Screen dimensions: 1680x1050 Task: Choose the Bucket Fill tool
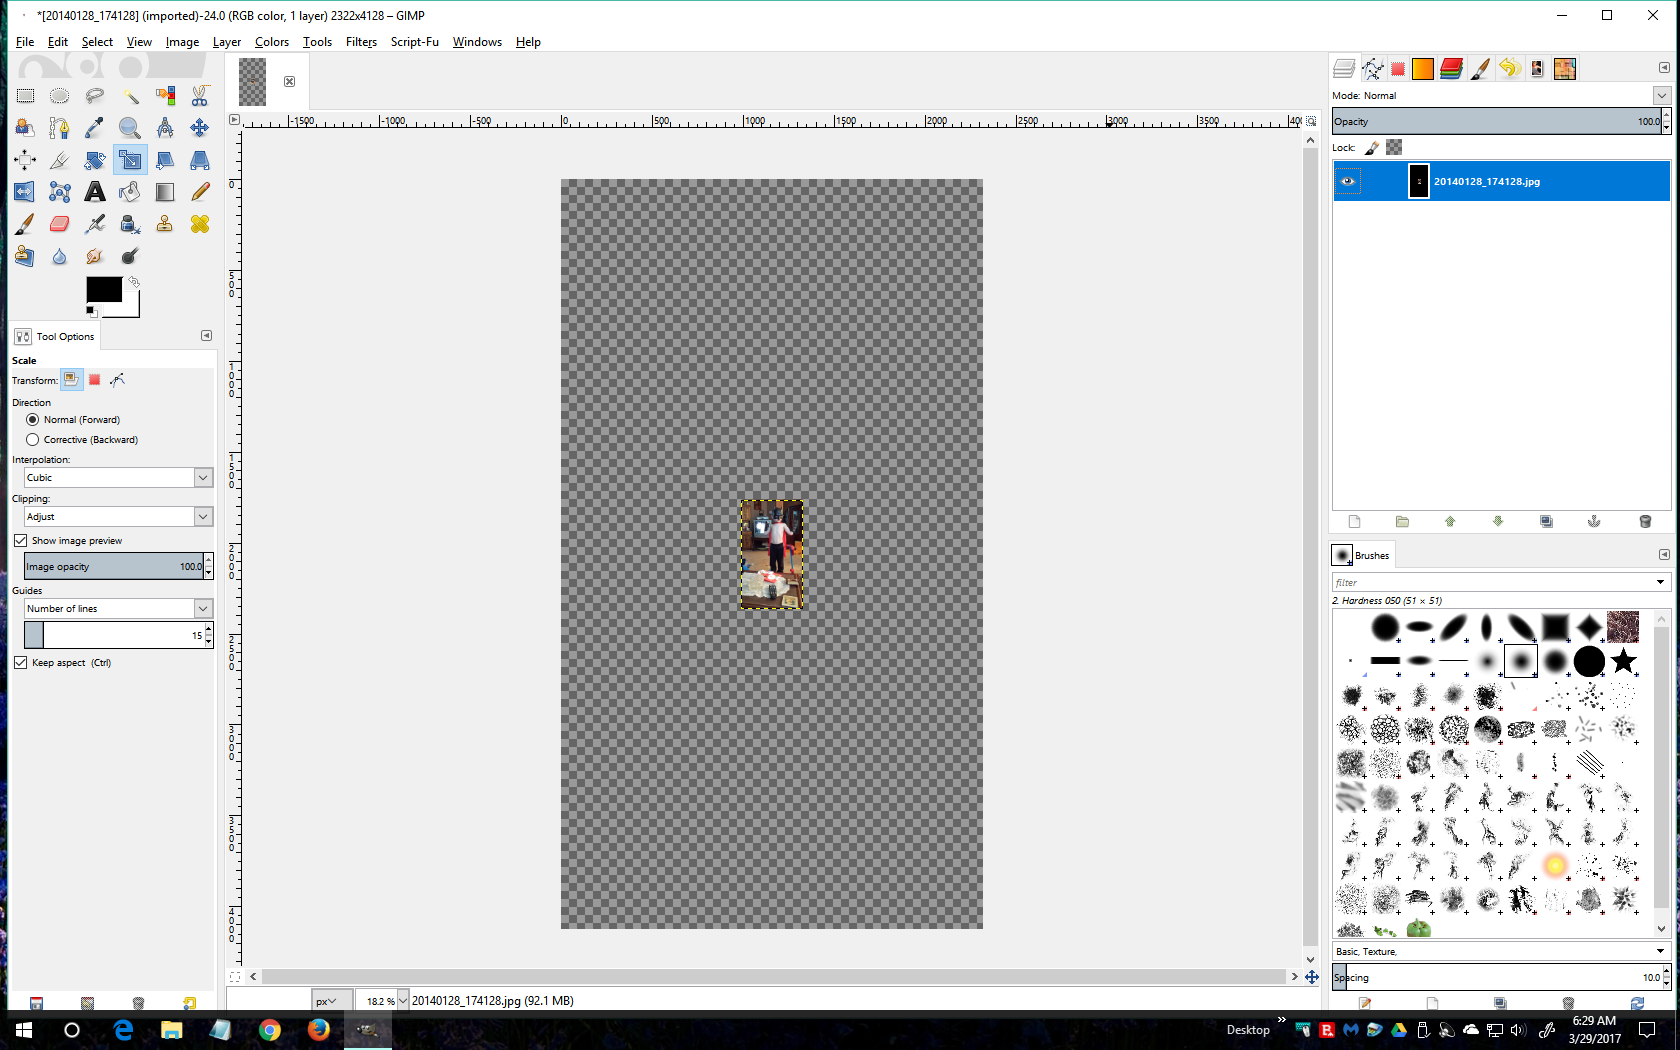130,192
